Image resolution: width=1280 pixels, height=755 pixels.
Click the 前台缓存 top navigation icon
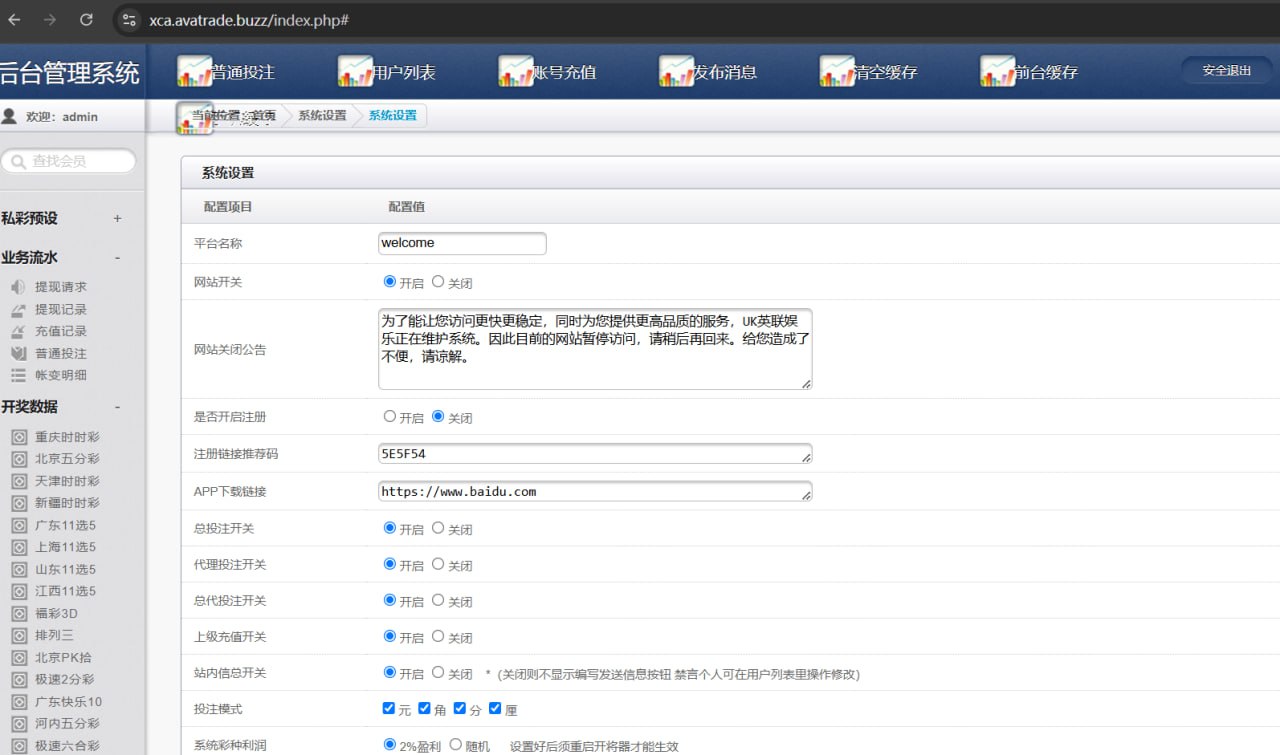[x=997, y=71]
